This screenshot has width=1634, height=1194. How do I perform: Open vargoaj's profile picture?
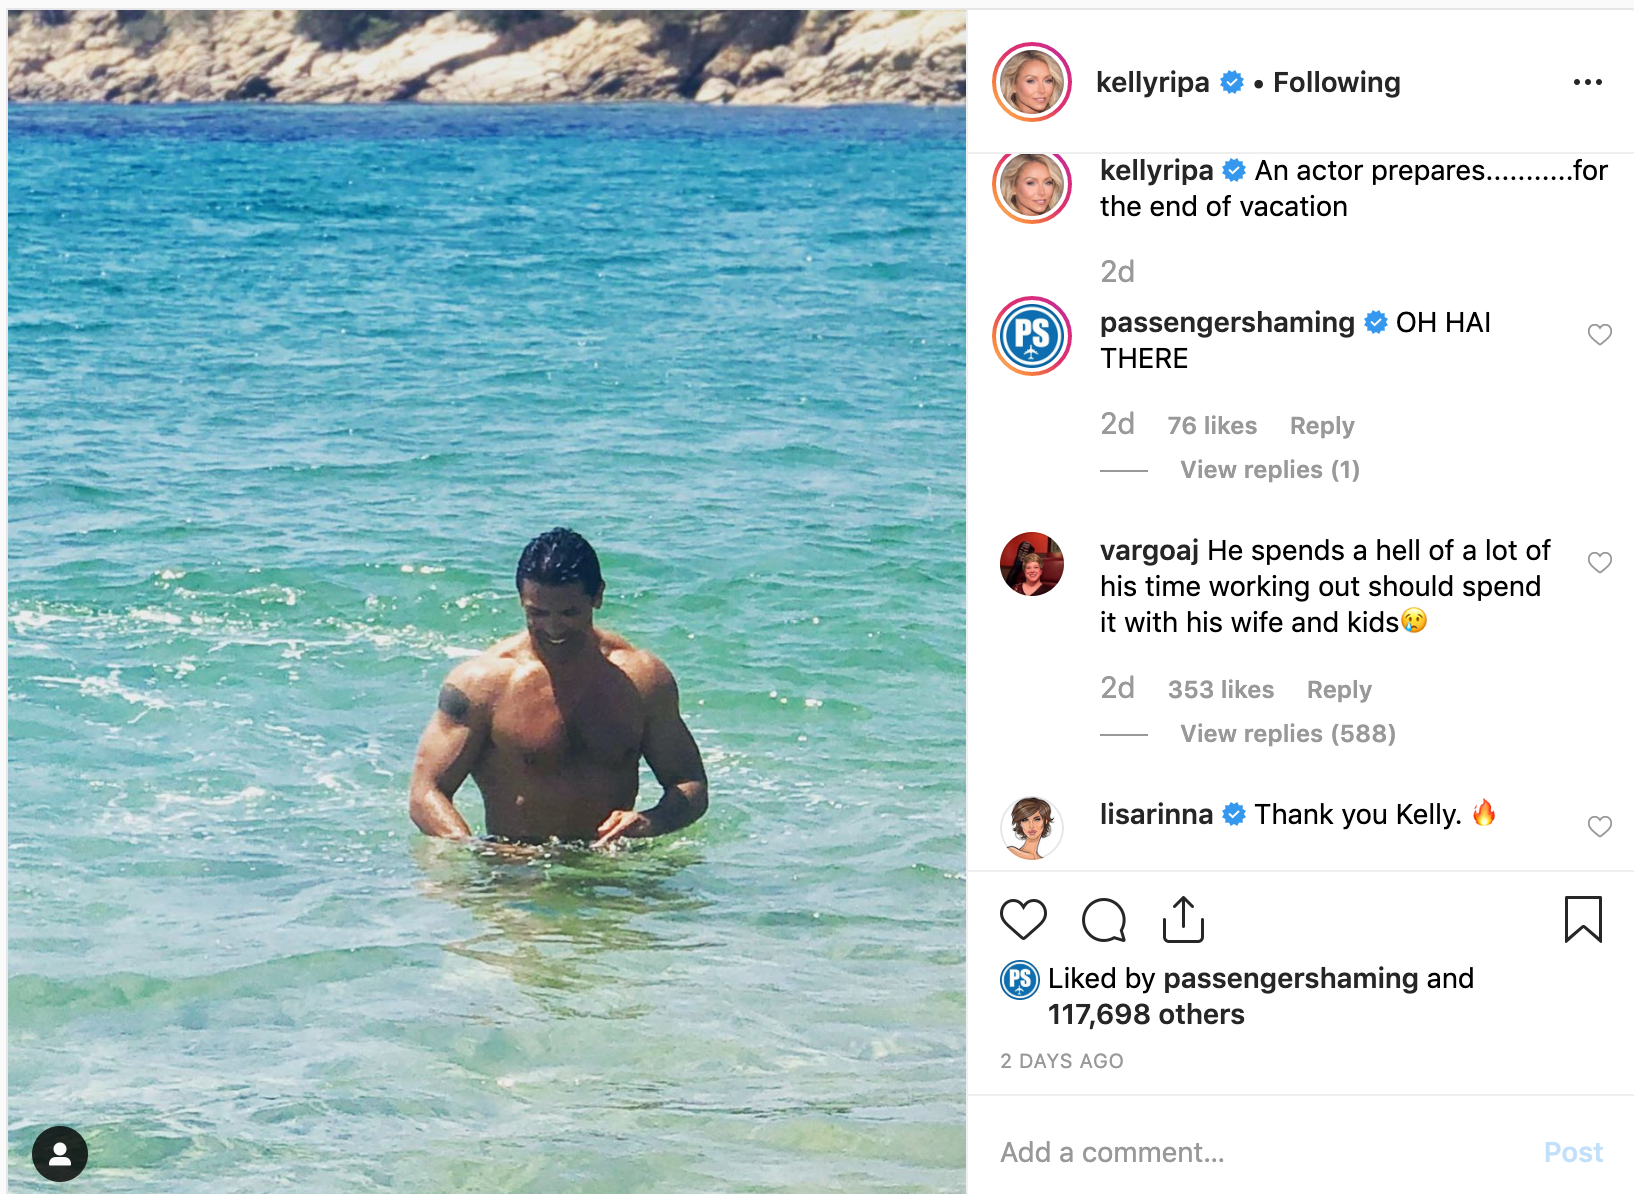[1032, 564]
